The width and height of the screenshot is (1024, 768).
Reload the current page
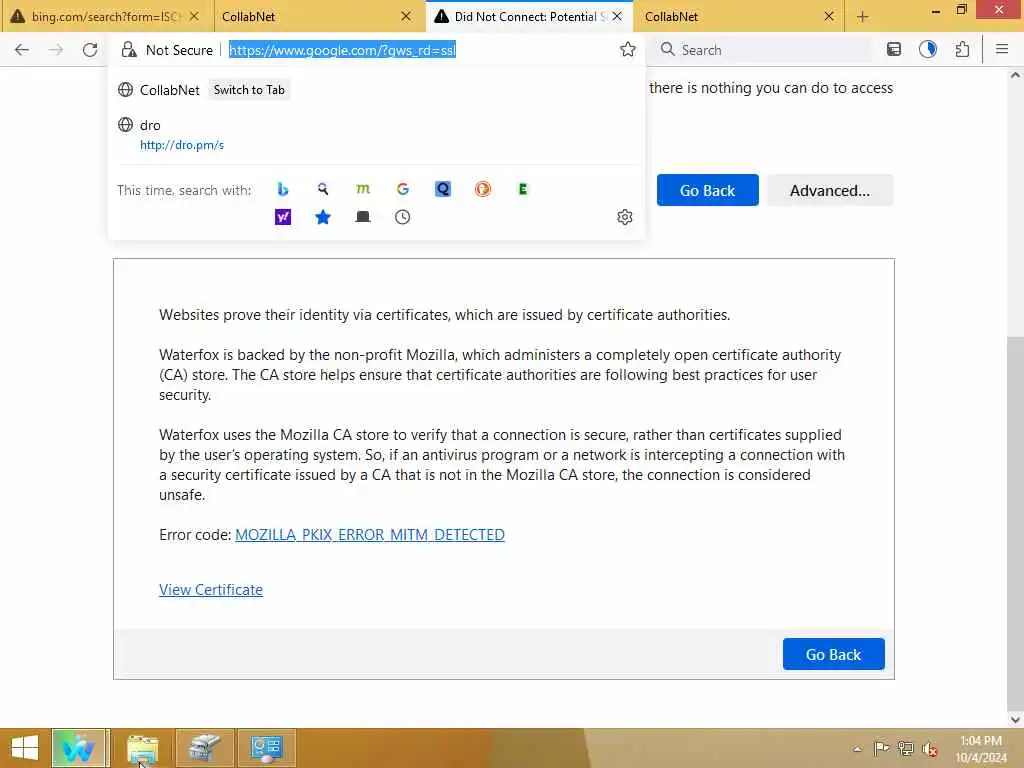[90, 50]
